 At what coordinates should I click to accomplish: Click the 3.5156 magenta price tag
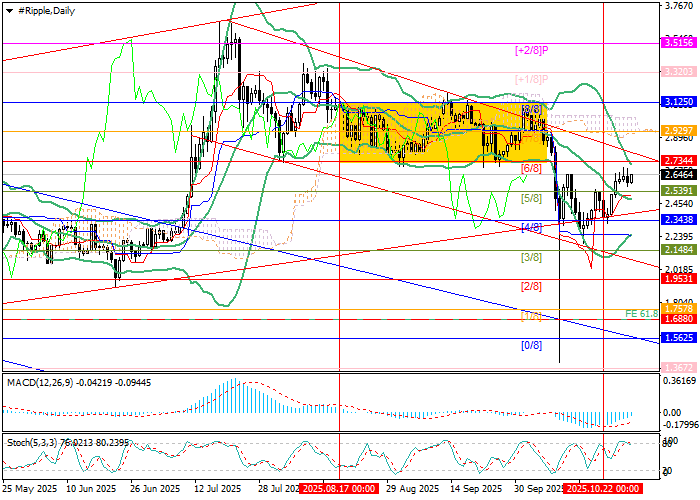click(679, 43)
